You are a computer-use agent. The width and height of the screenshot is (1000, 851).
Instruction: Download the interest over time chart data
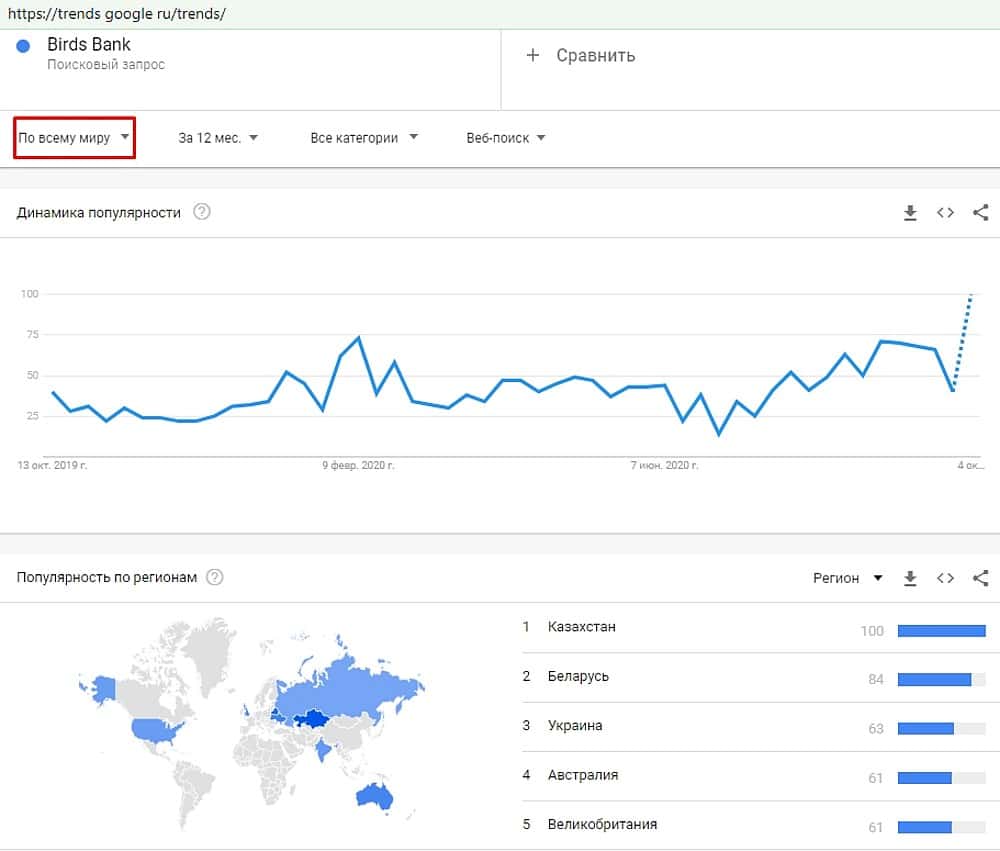910,212
